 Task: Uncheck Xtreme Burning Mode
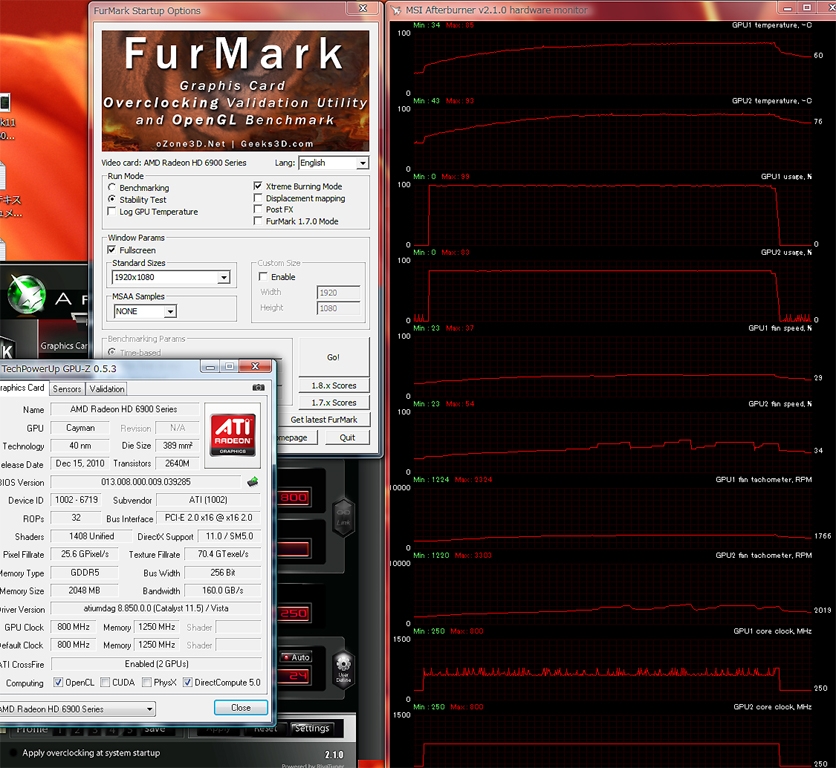(x=258, y=186)
